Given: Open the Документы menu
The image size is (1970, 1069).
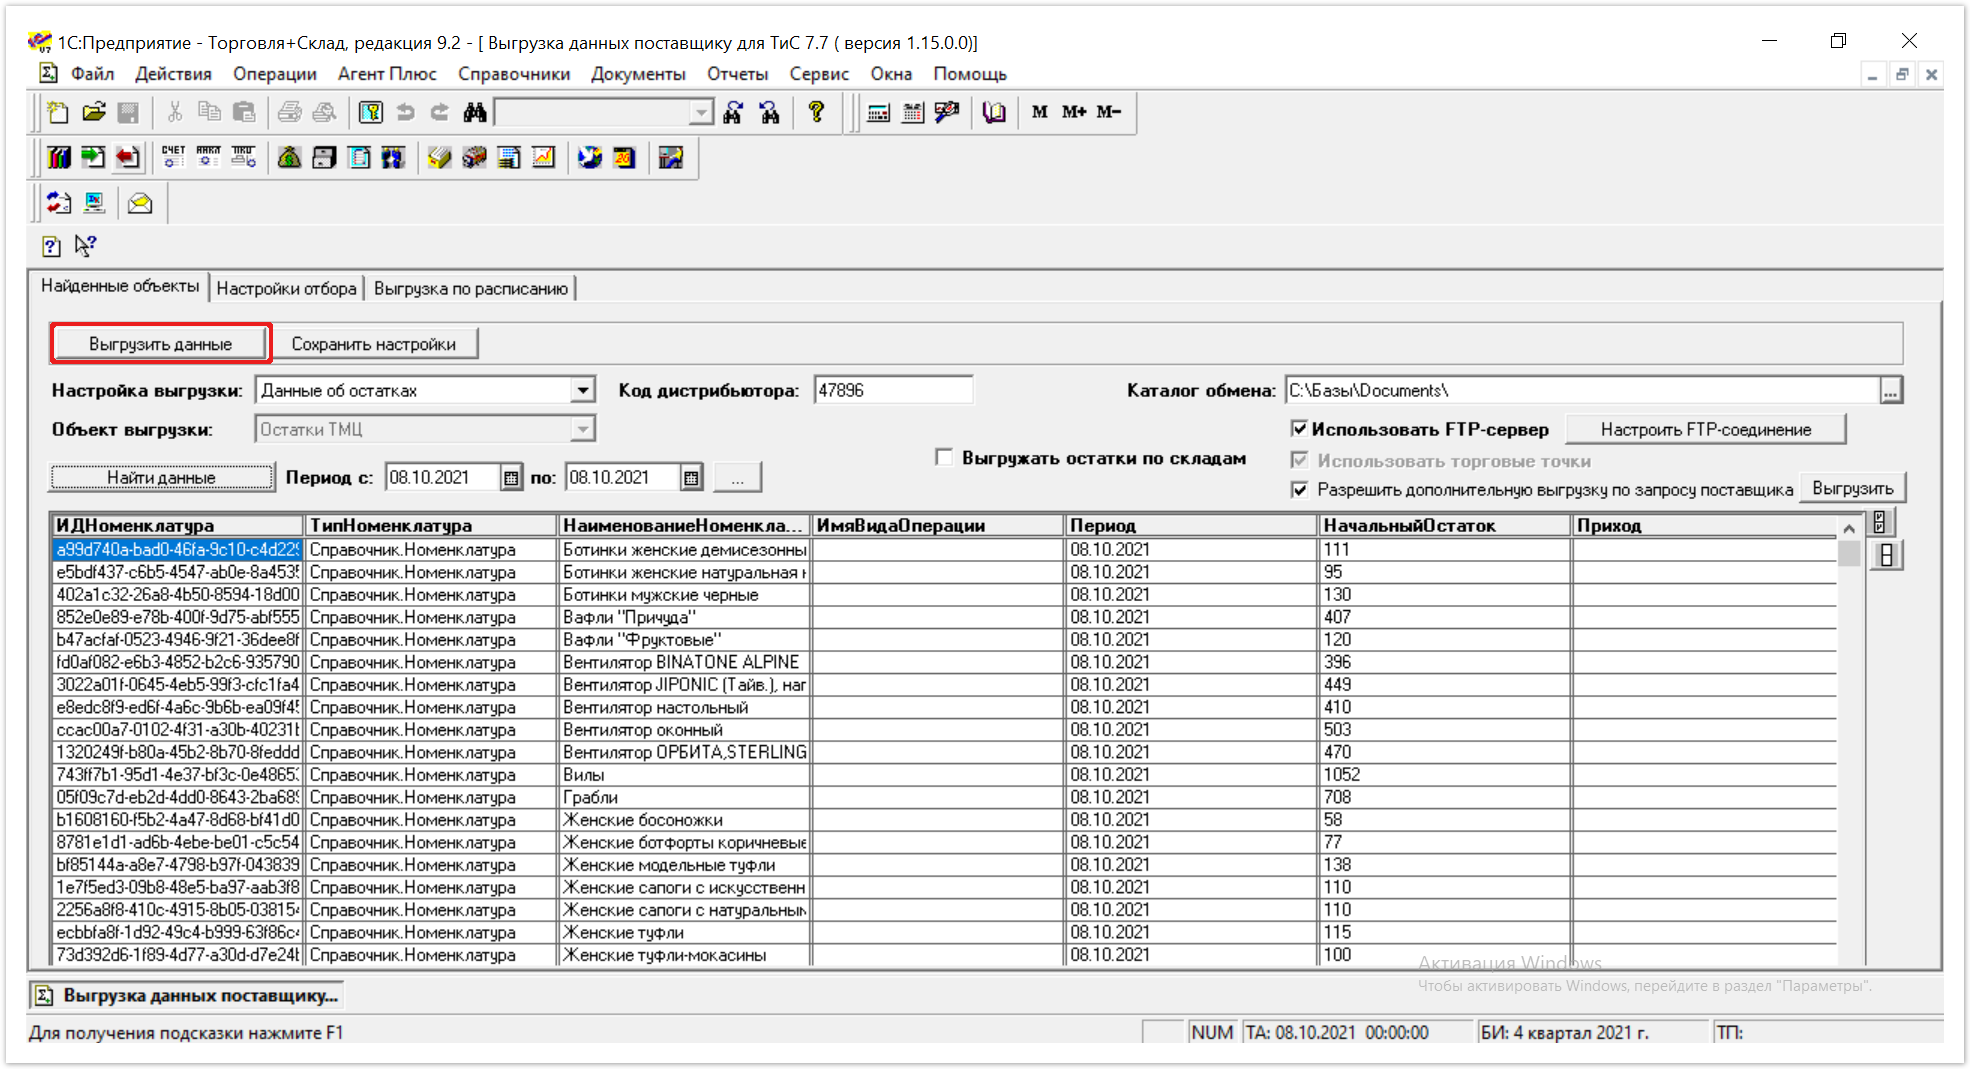Looking at the screenshot, I should click(x=638, y=74).
